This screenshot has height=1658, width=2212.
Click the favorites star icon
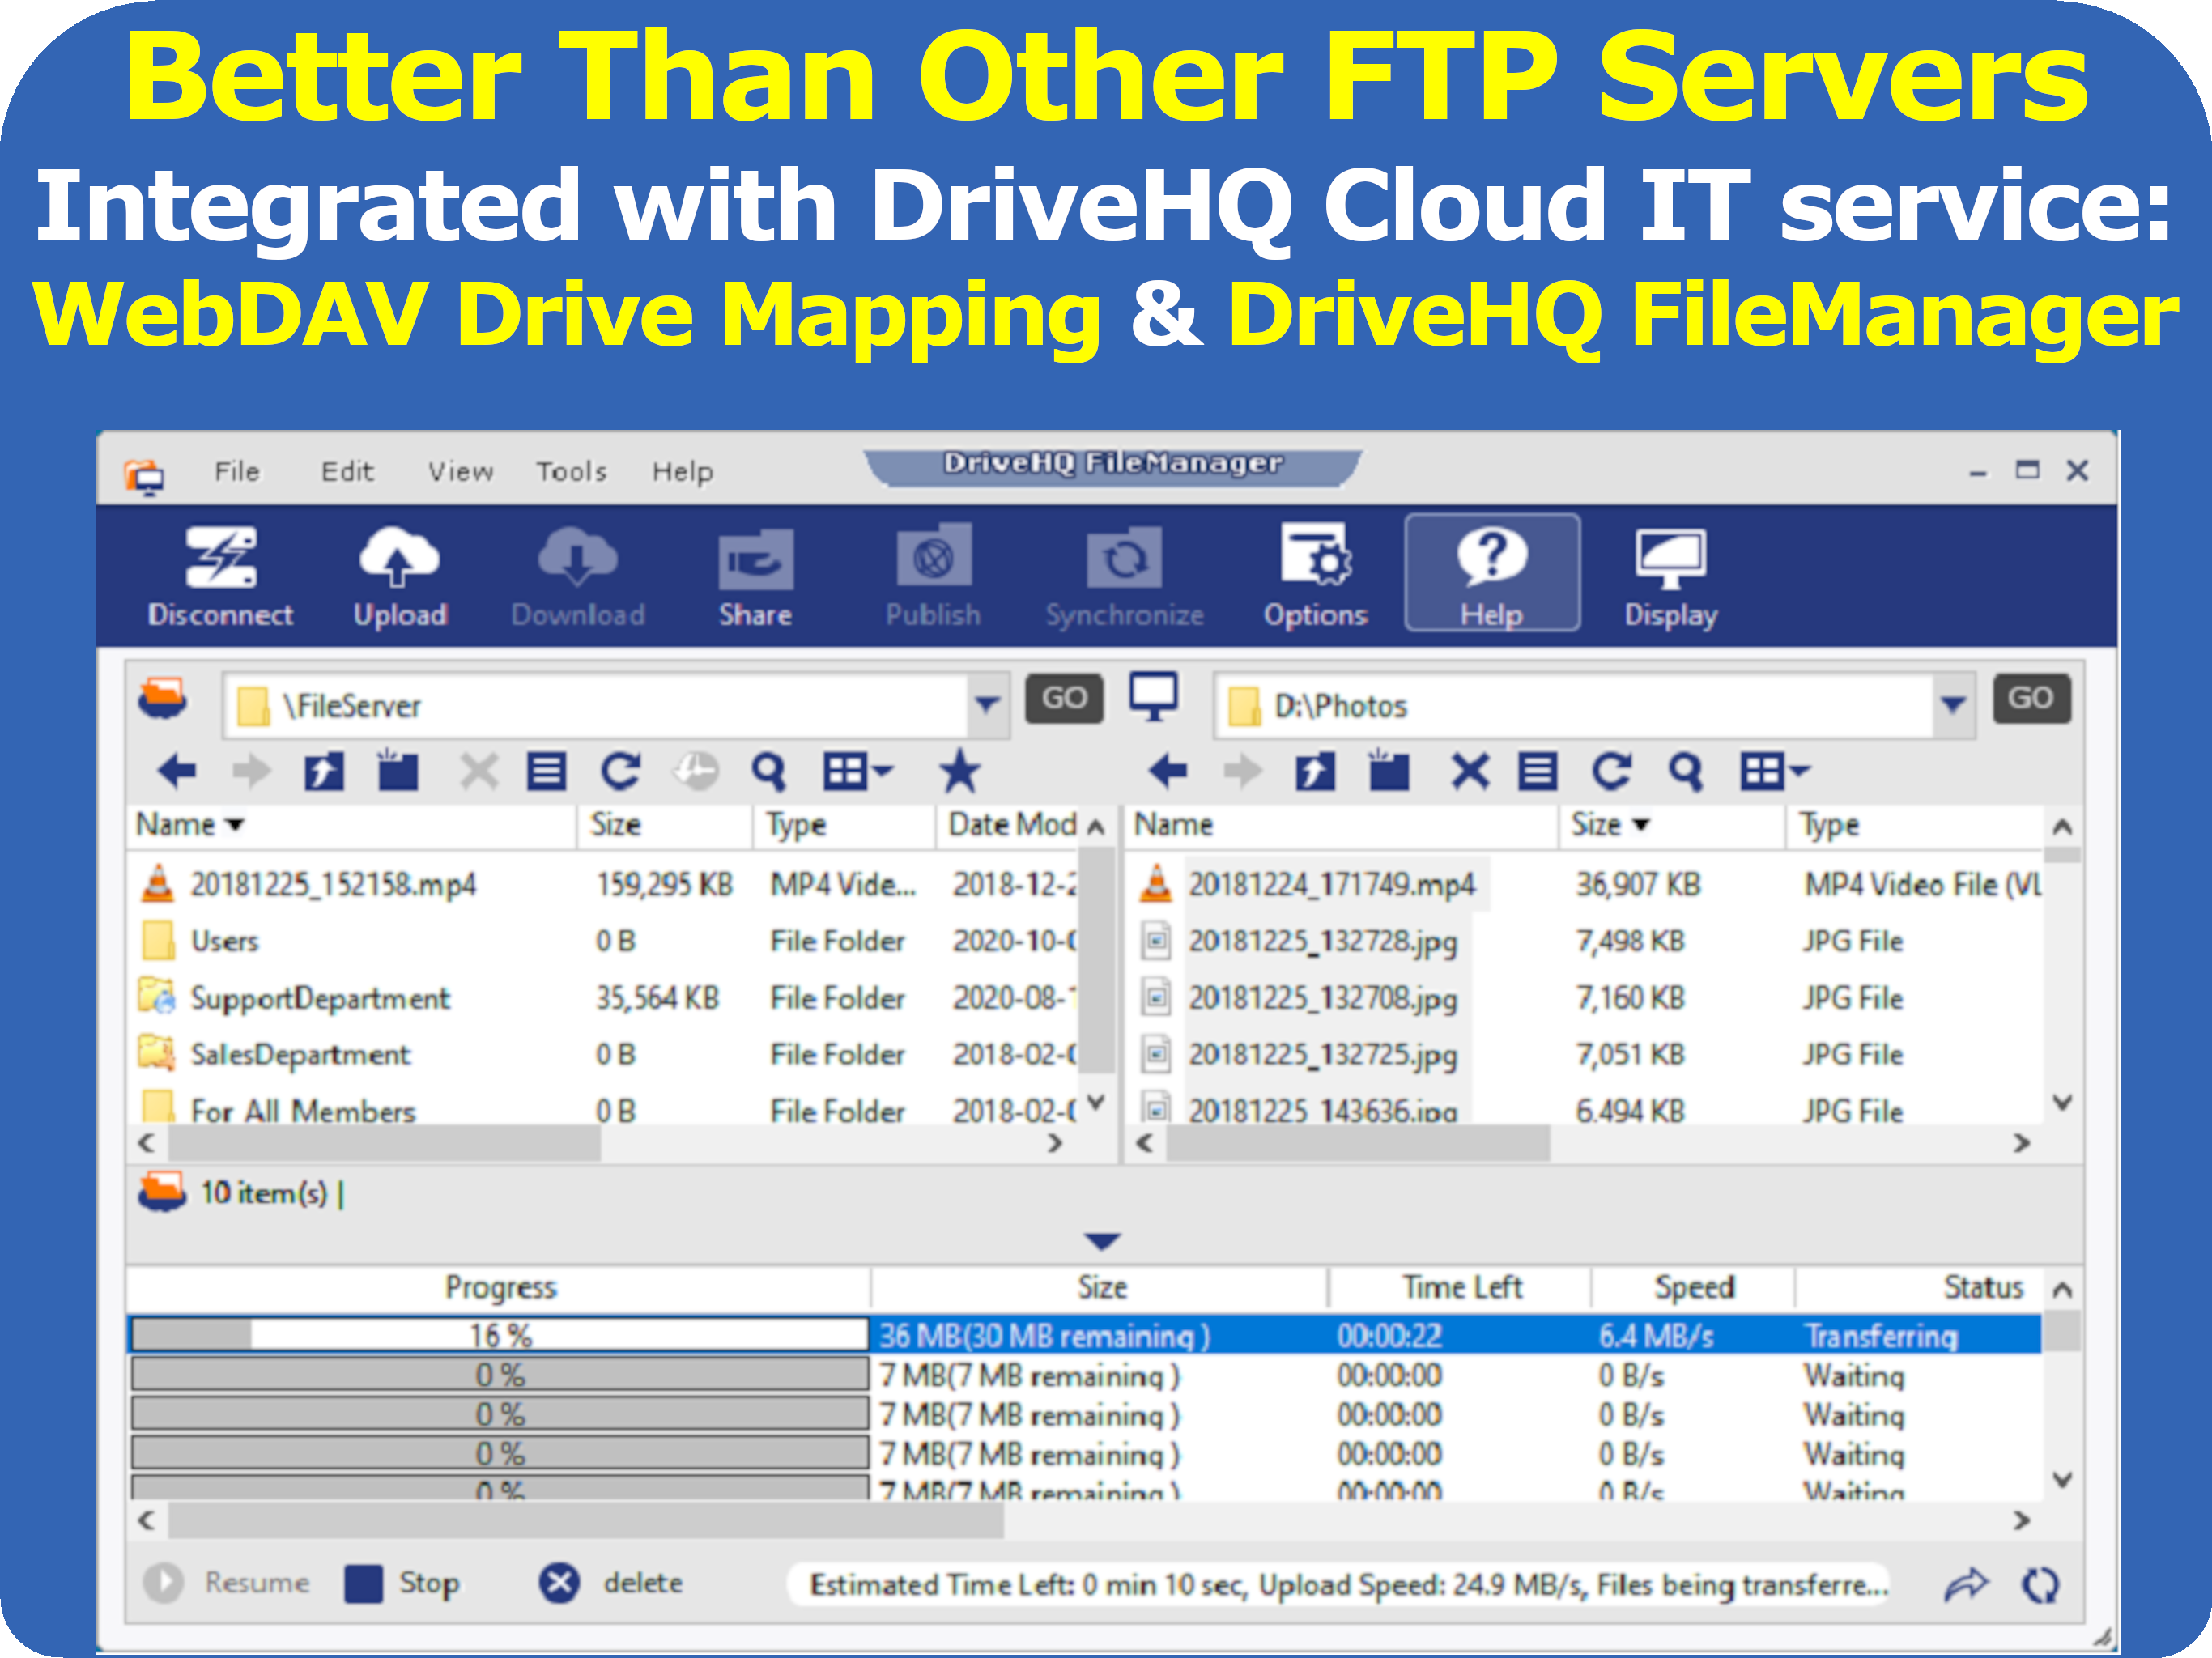click(x=959, y=771)
